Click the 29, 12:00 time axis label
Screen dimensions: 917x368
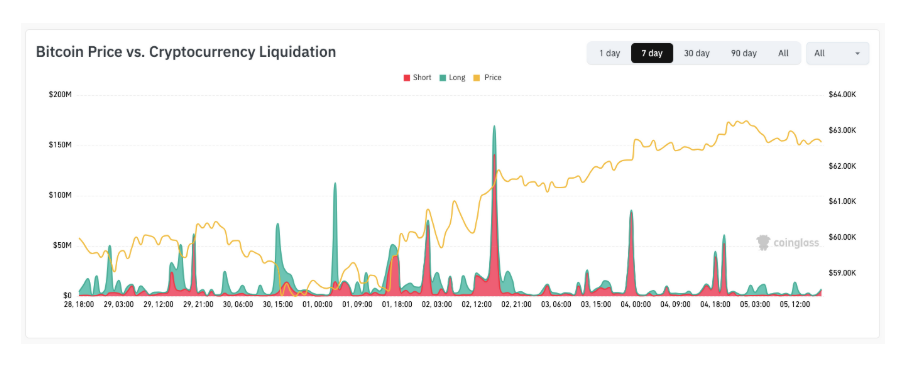158,305
